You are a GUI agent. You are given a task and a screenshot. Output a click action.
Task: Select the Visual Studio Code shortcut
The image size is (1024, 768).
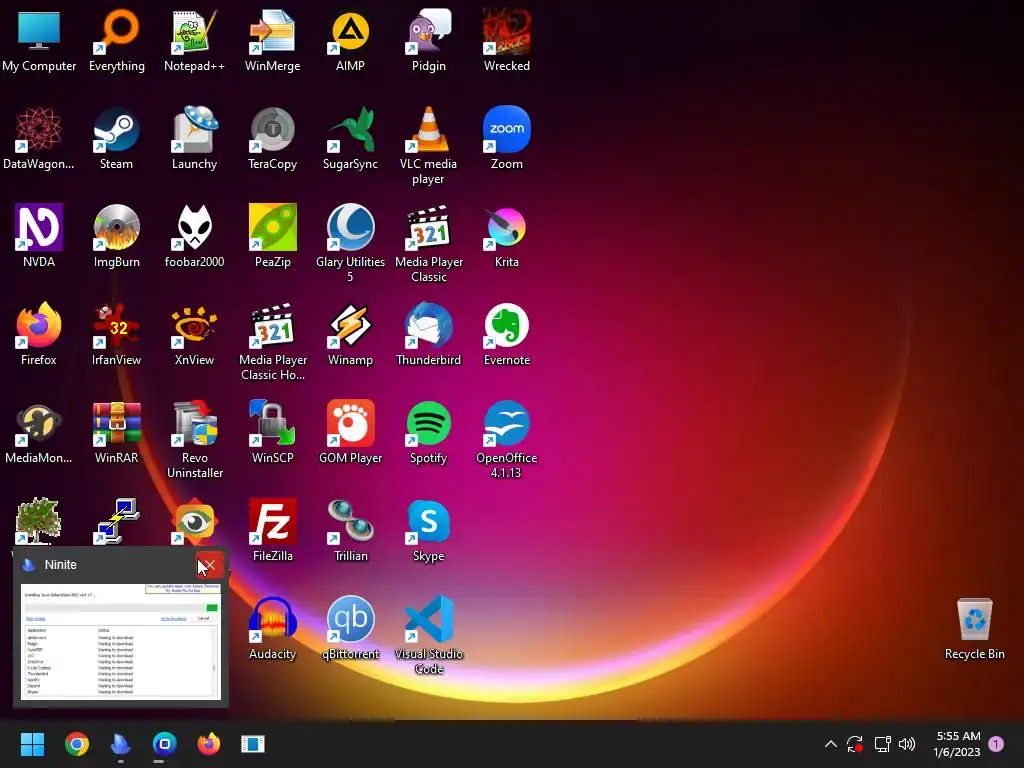[428, 636]
